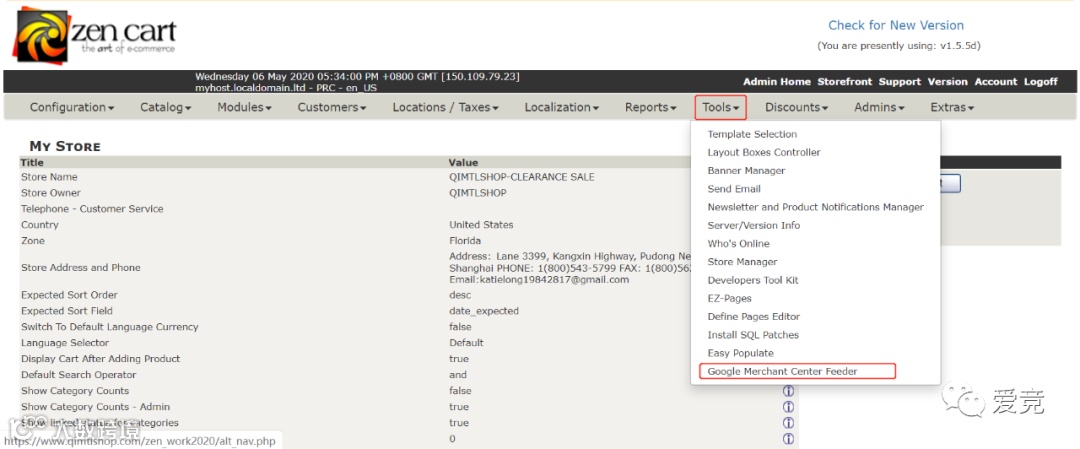Expand Locations / Taxes menu
Image resolution: width=1080 pixels, height=449 pixels.
tap(446, 107)
